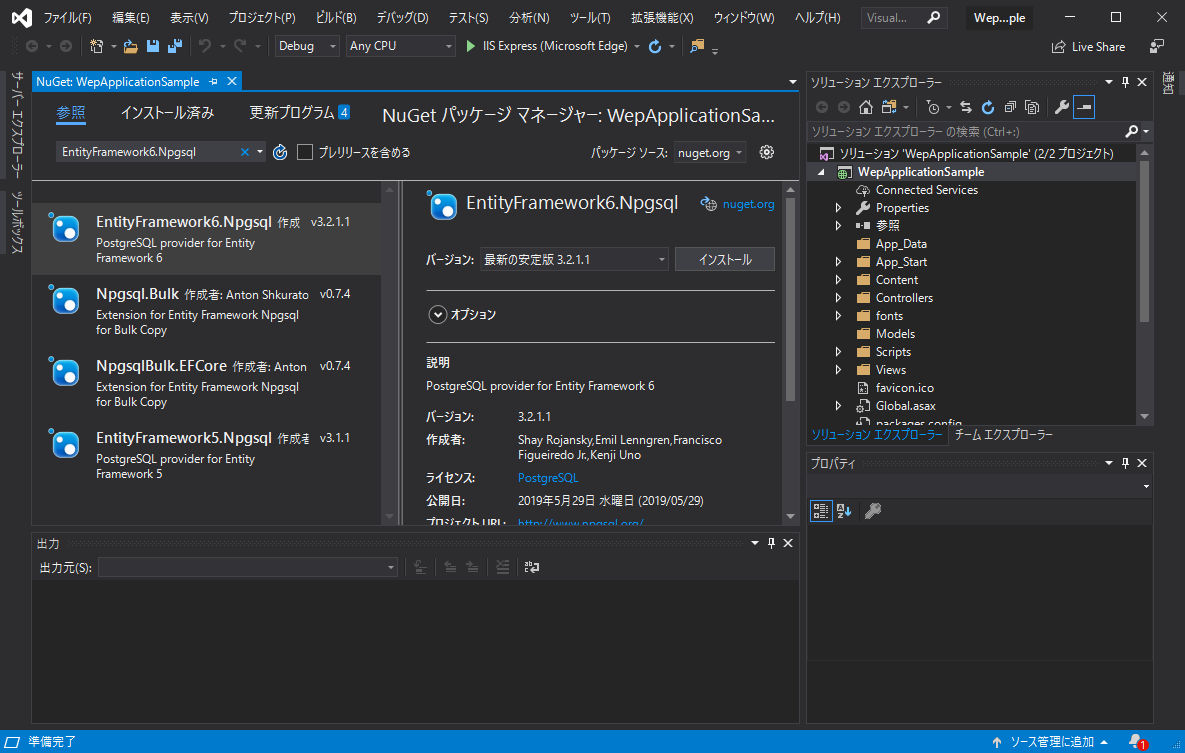
Task: Click the magnifier in the Visual Studio search box
Action: pyautogui.click(x=934, y=17)
